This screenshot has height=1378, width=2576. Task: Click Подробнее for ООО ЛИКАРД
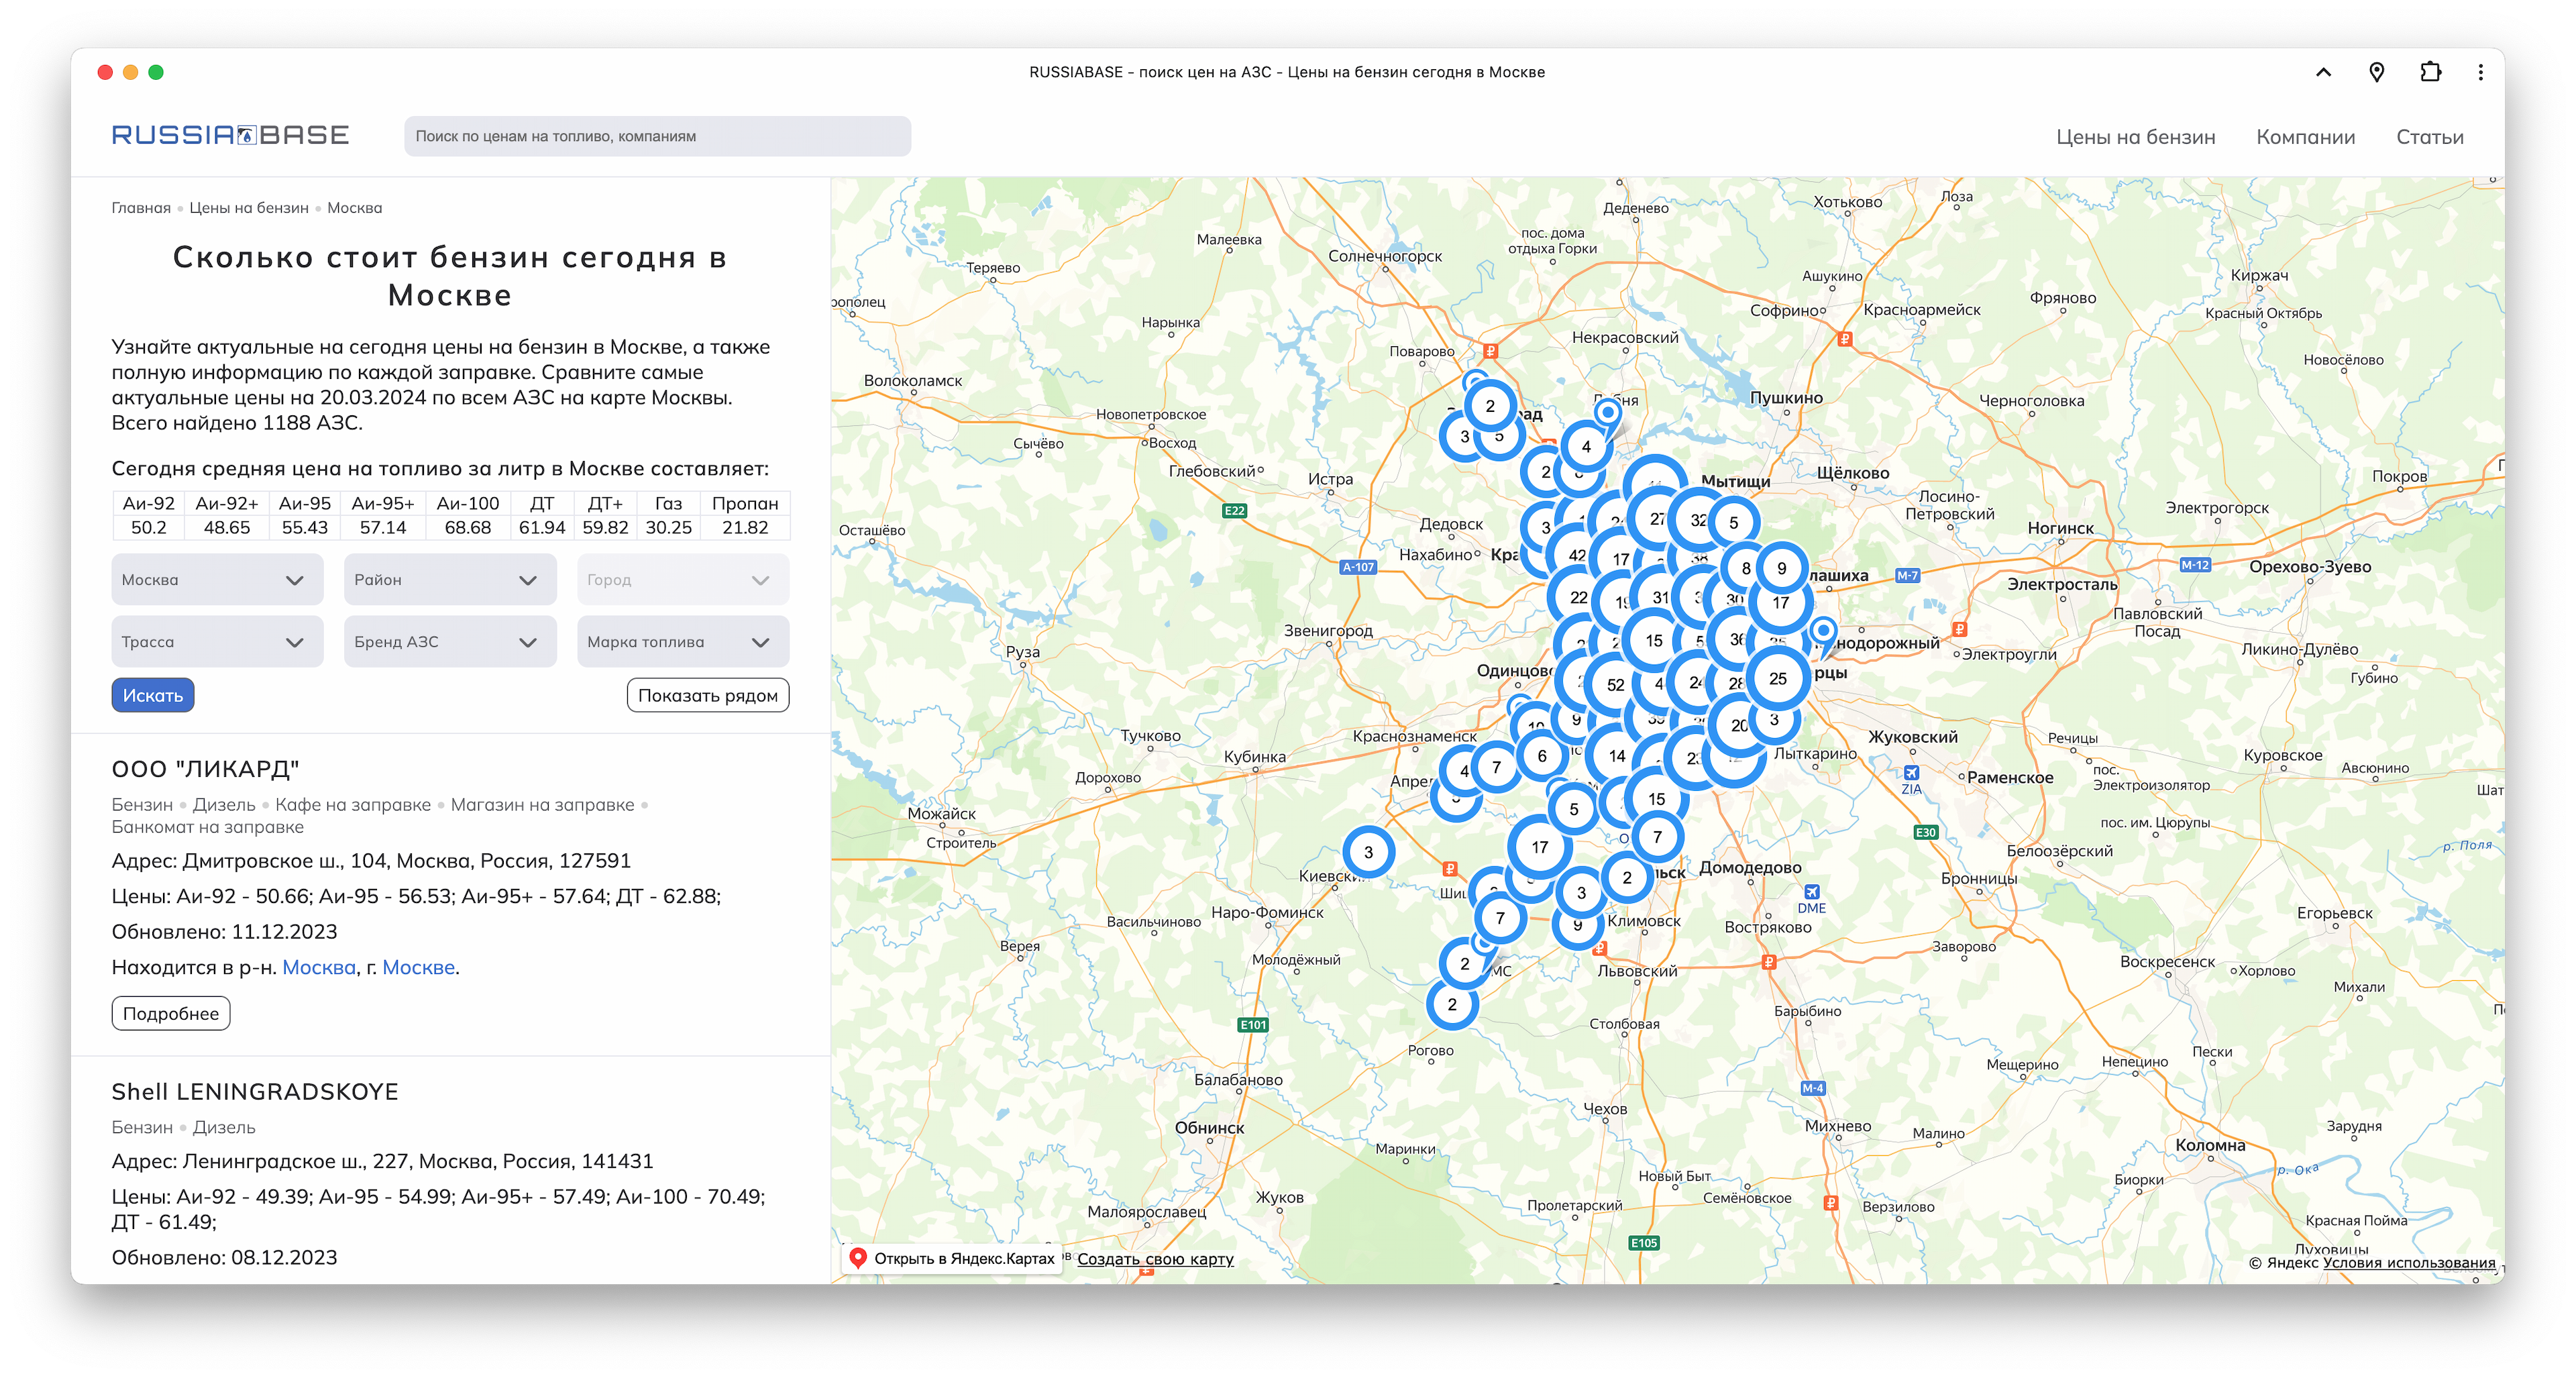tap(171, 1013)
